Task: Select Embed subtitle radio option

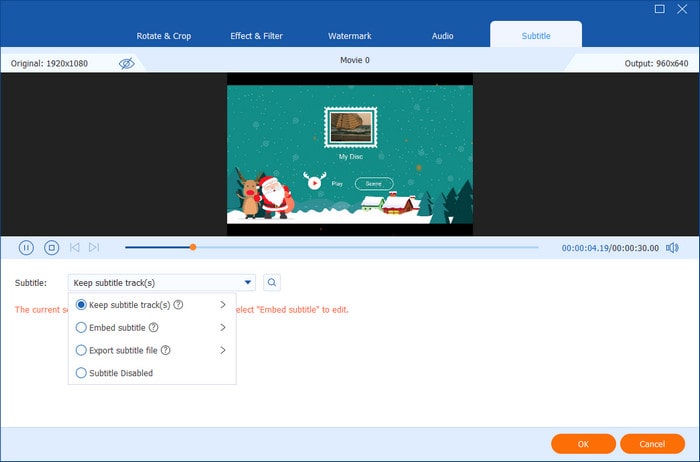Action: click(82, 327)
